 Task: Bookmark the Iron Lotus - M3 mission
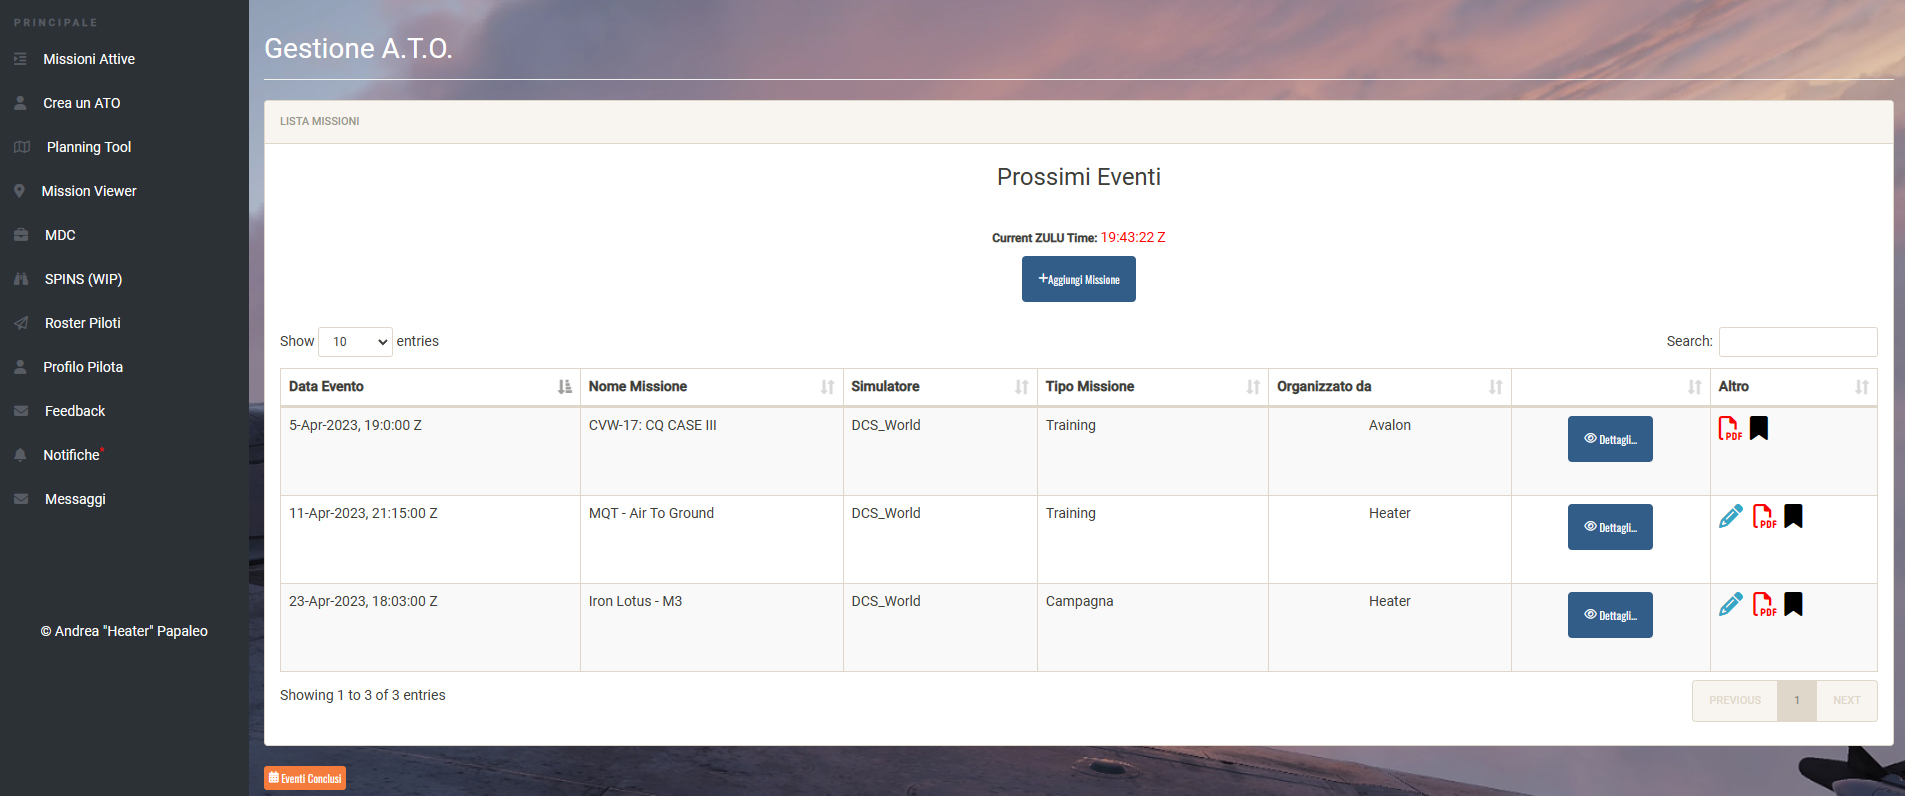coord(1793,604)
